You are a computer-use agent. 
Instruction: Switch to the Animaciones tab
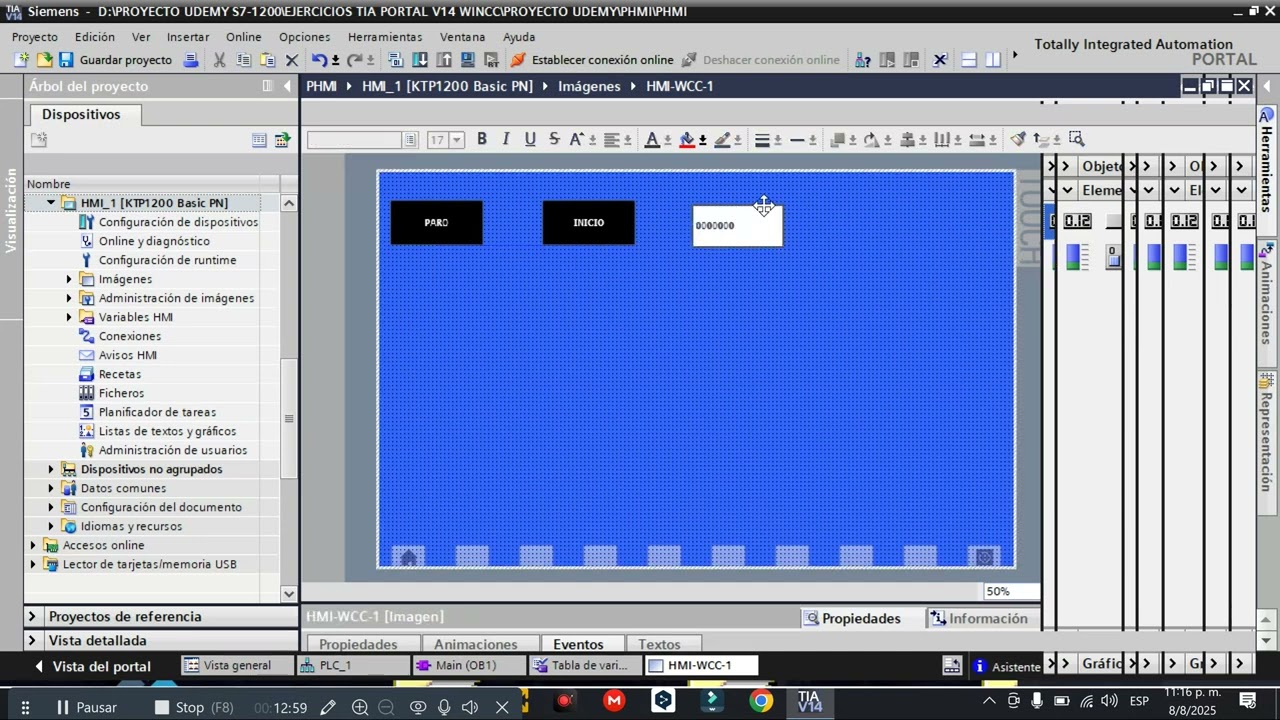[x=476, y=644]
